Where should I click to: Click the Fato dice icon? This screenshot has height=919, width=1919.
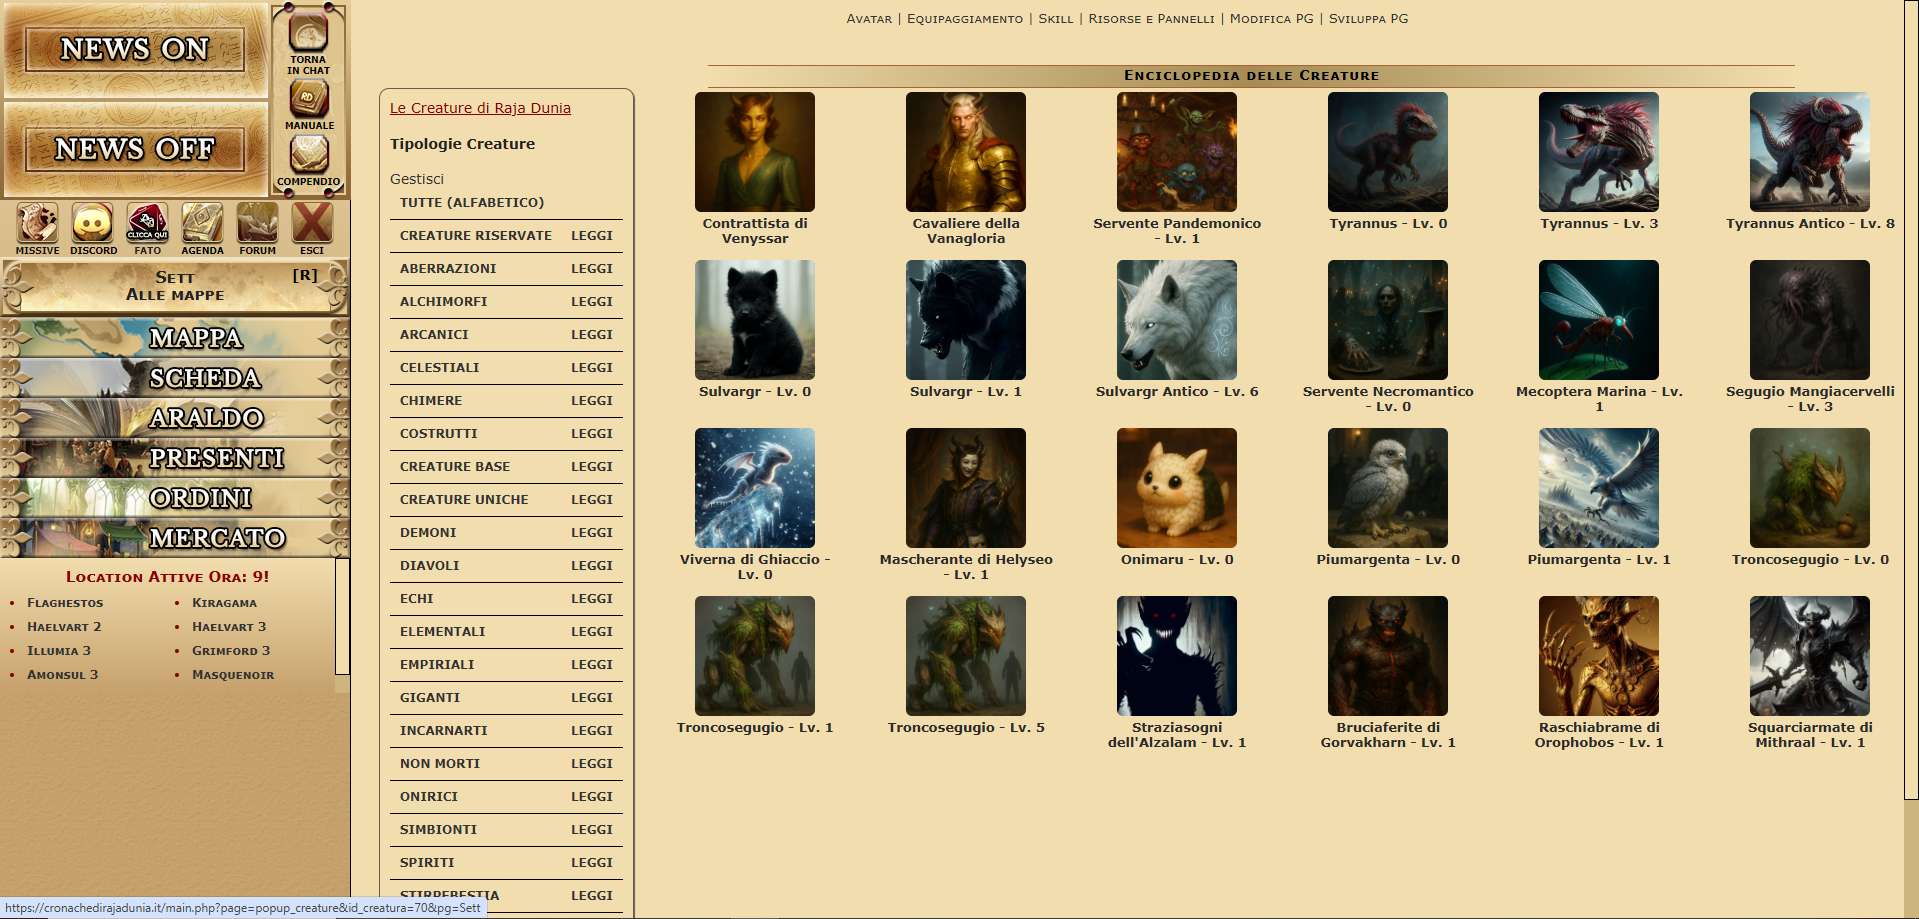coord(147,224)
